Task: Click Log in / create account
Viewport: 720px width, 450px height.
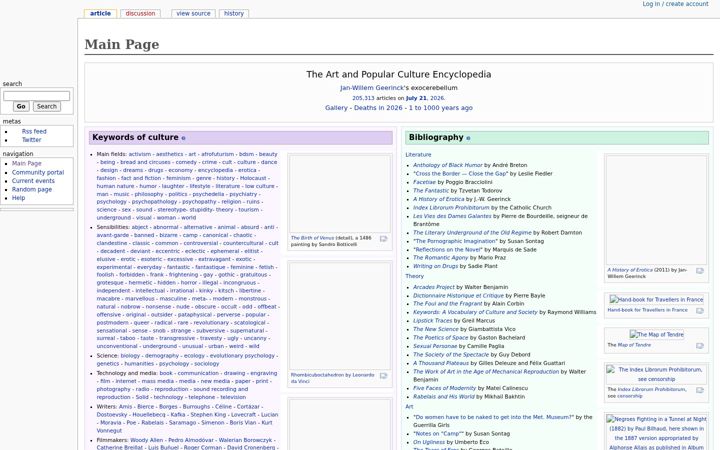Action: (x=675, y=4)
